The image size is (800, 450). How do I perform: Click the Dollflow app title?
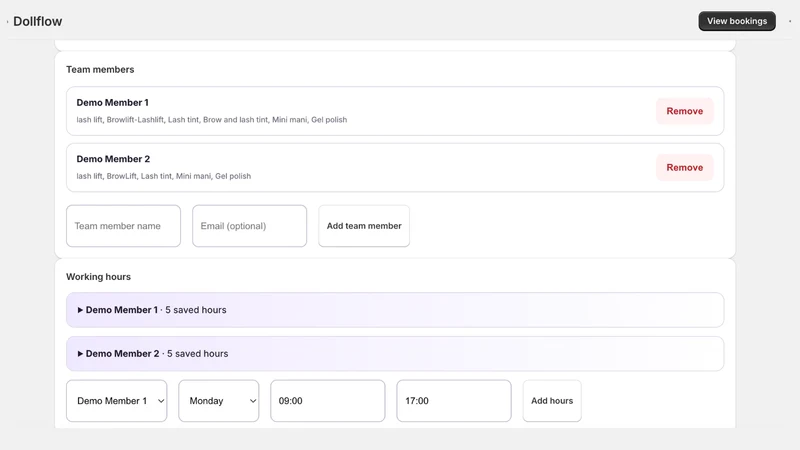37,21
